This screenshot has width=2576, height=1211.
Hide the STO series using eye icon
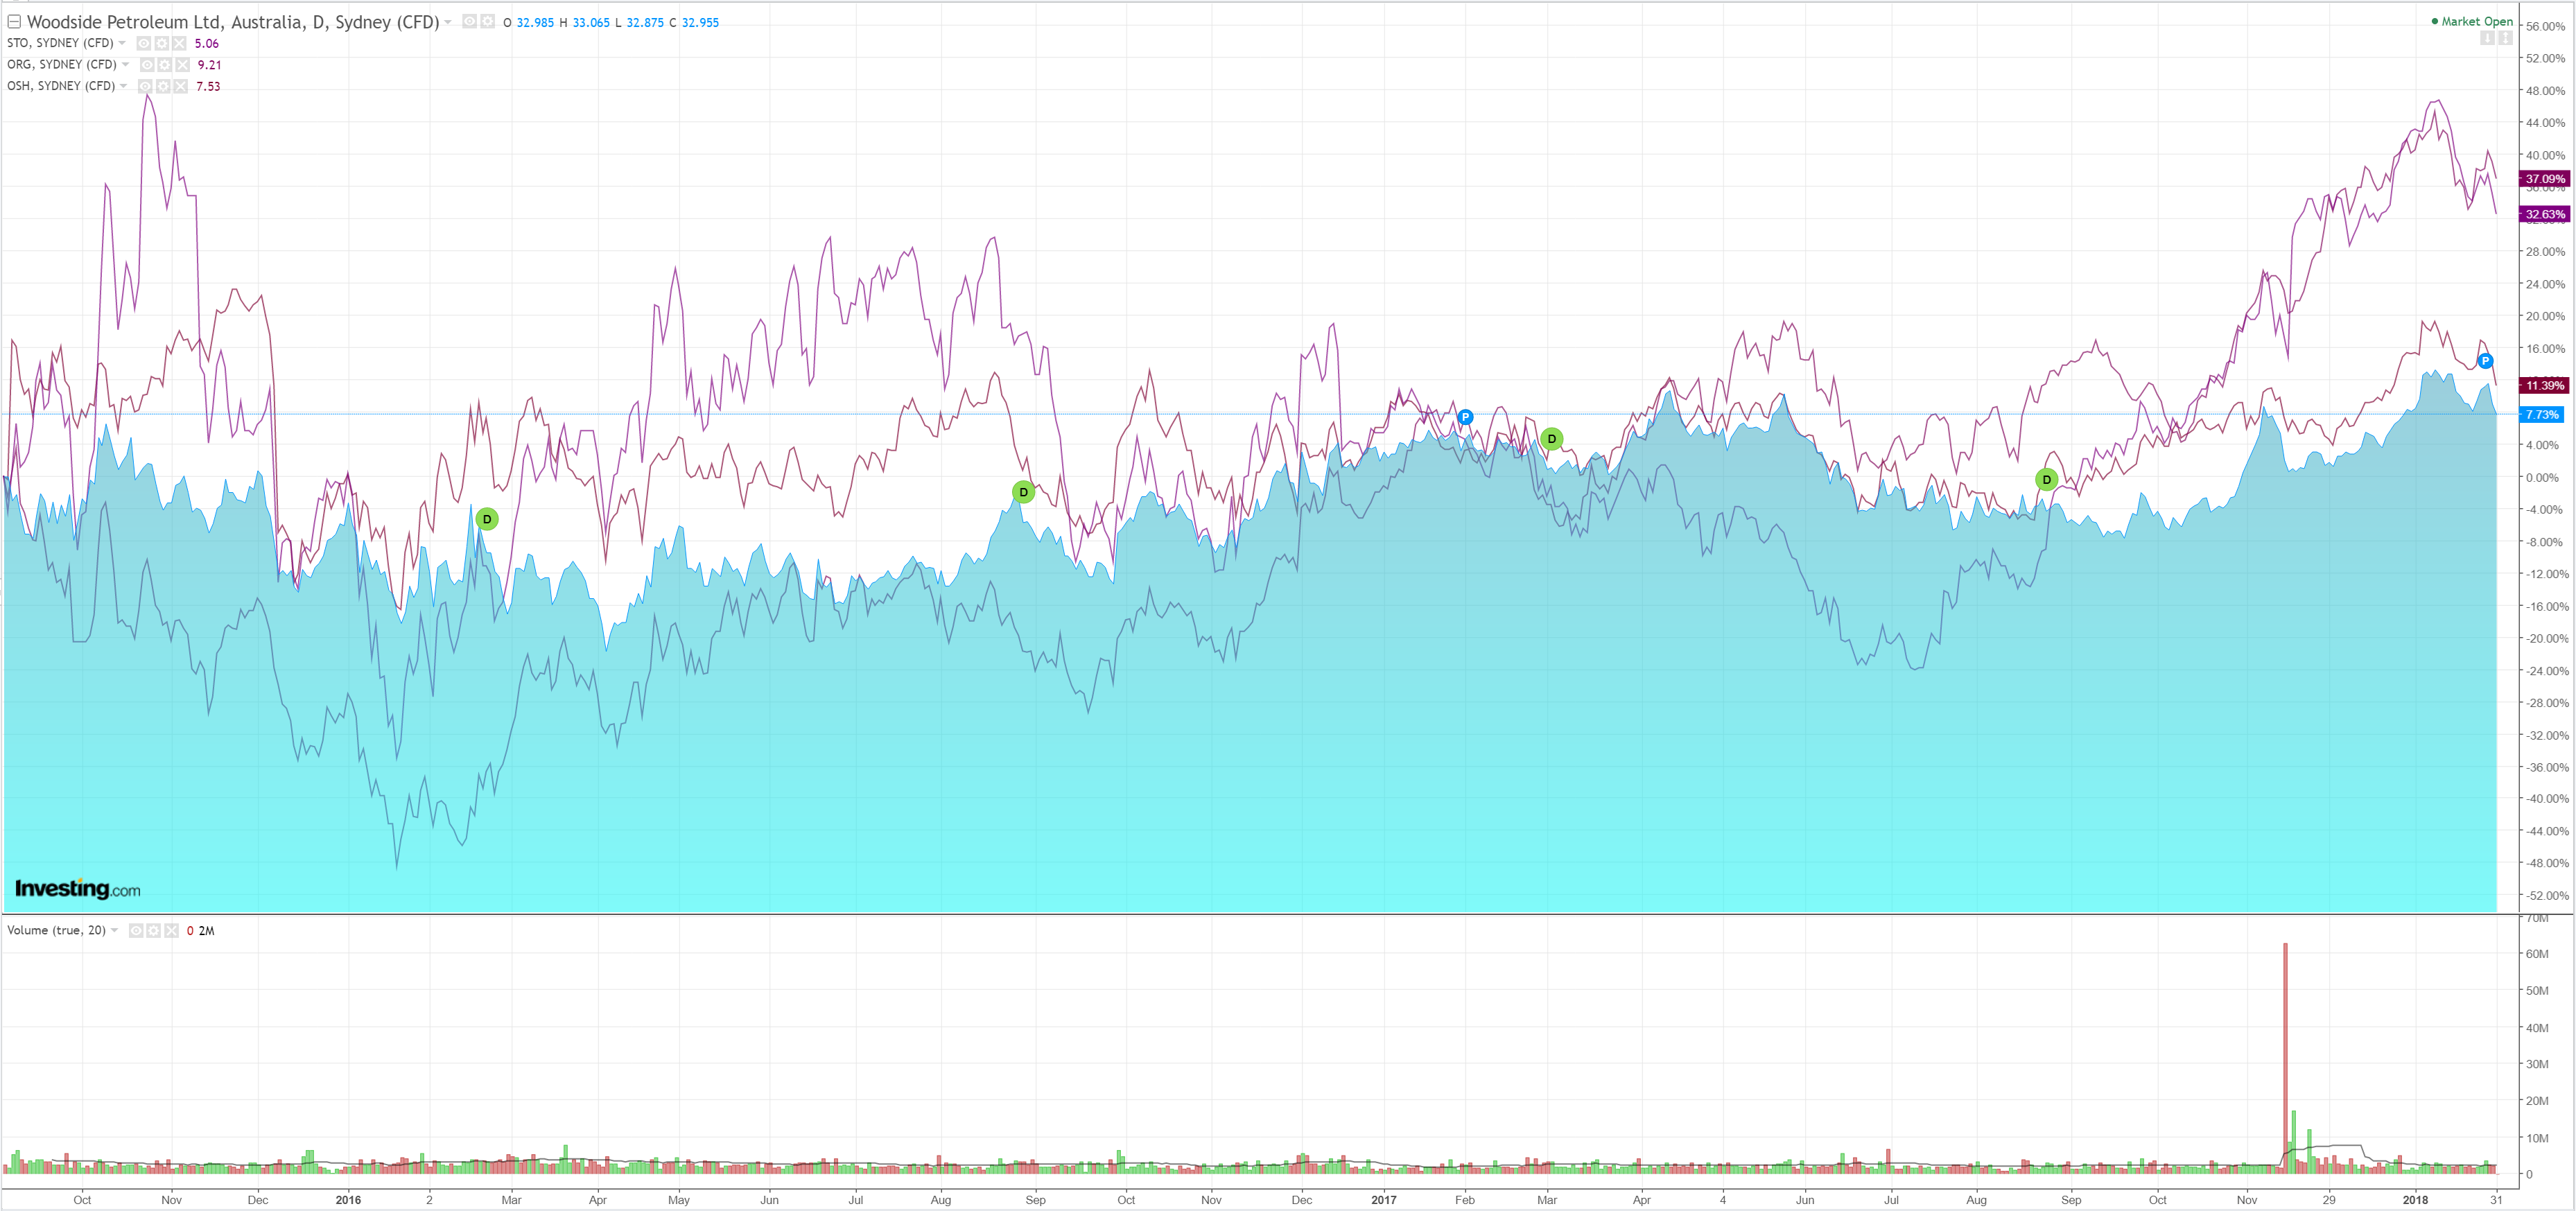tap(144, 43)
